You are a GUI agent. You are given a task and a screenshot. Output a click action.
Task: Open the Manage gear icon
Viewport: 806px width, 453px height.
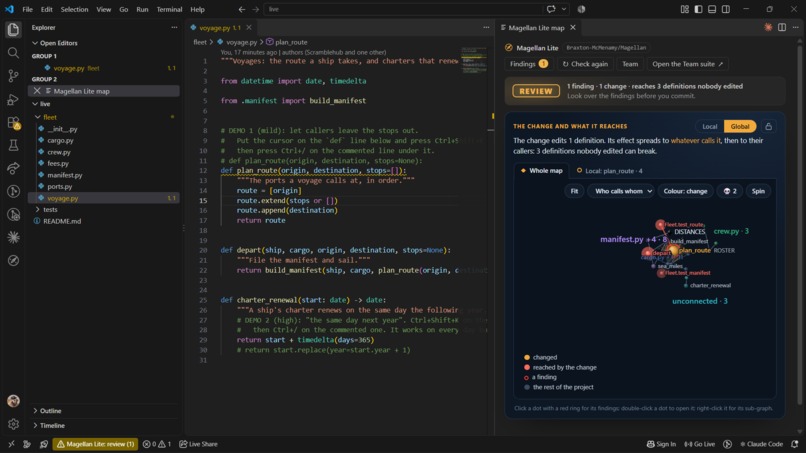click(13, 424)
